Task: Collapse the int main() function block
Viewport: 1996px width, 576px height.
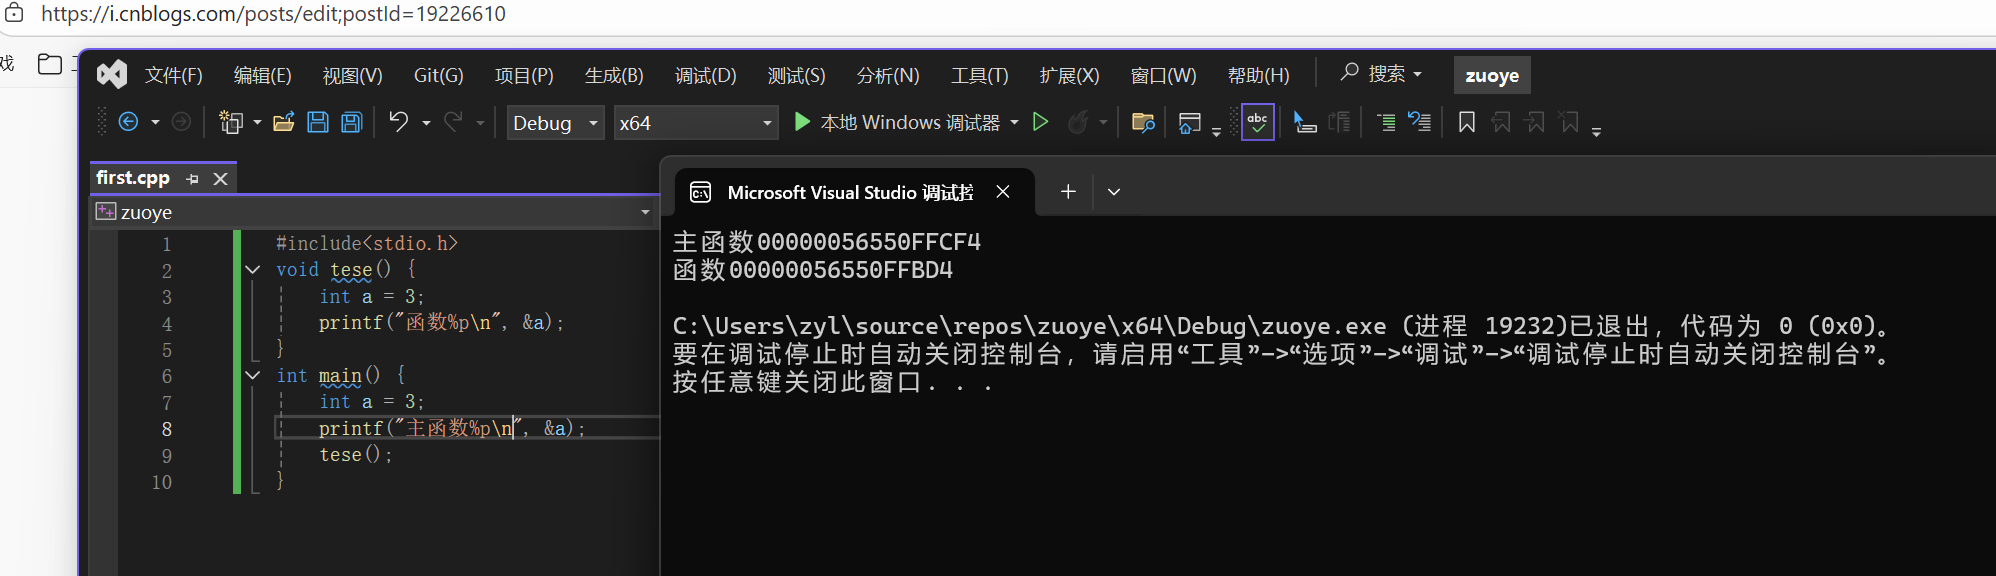Action: 253,375
